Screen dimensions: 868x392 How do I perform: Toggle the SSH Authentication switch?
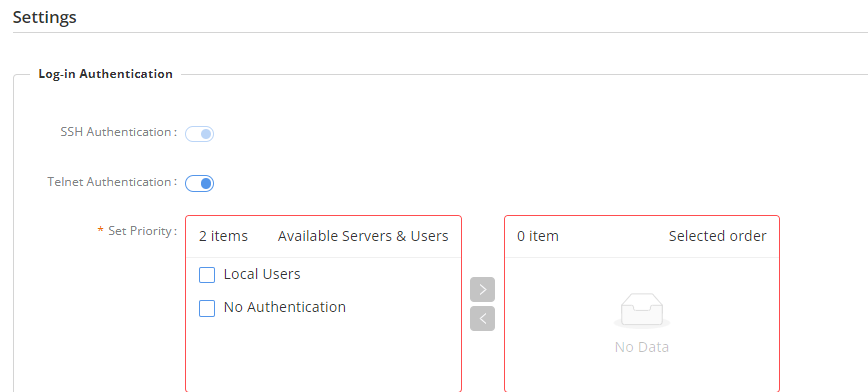click(199, 134)
